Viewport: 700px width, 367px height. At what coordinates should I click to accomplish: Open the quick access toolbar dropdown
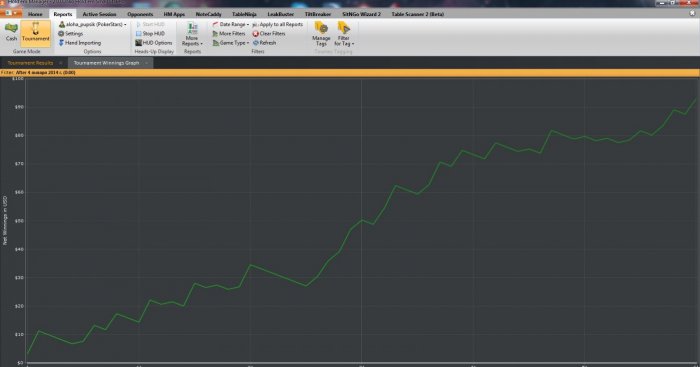click(15, 13)
